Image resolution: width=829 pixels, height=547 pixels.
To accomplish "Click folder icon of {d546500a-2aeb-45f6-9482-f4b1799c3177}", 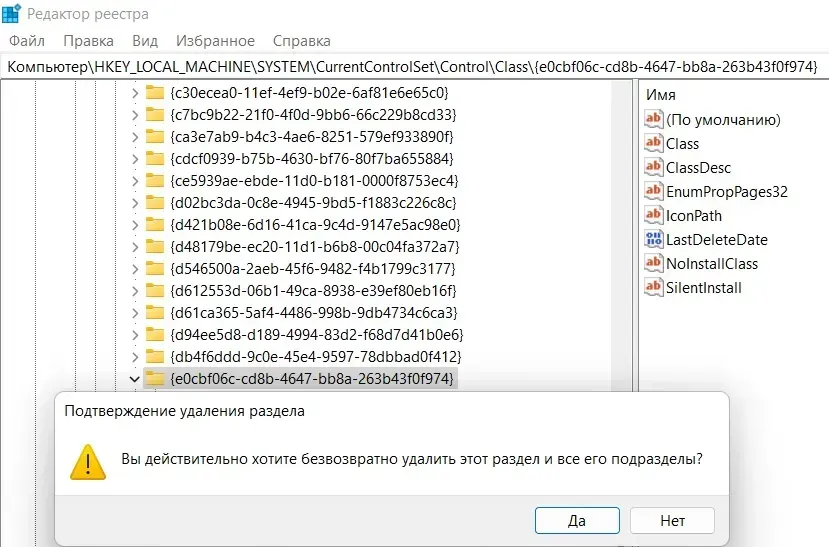I will [155, 268].
